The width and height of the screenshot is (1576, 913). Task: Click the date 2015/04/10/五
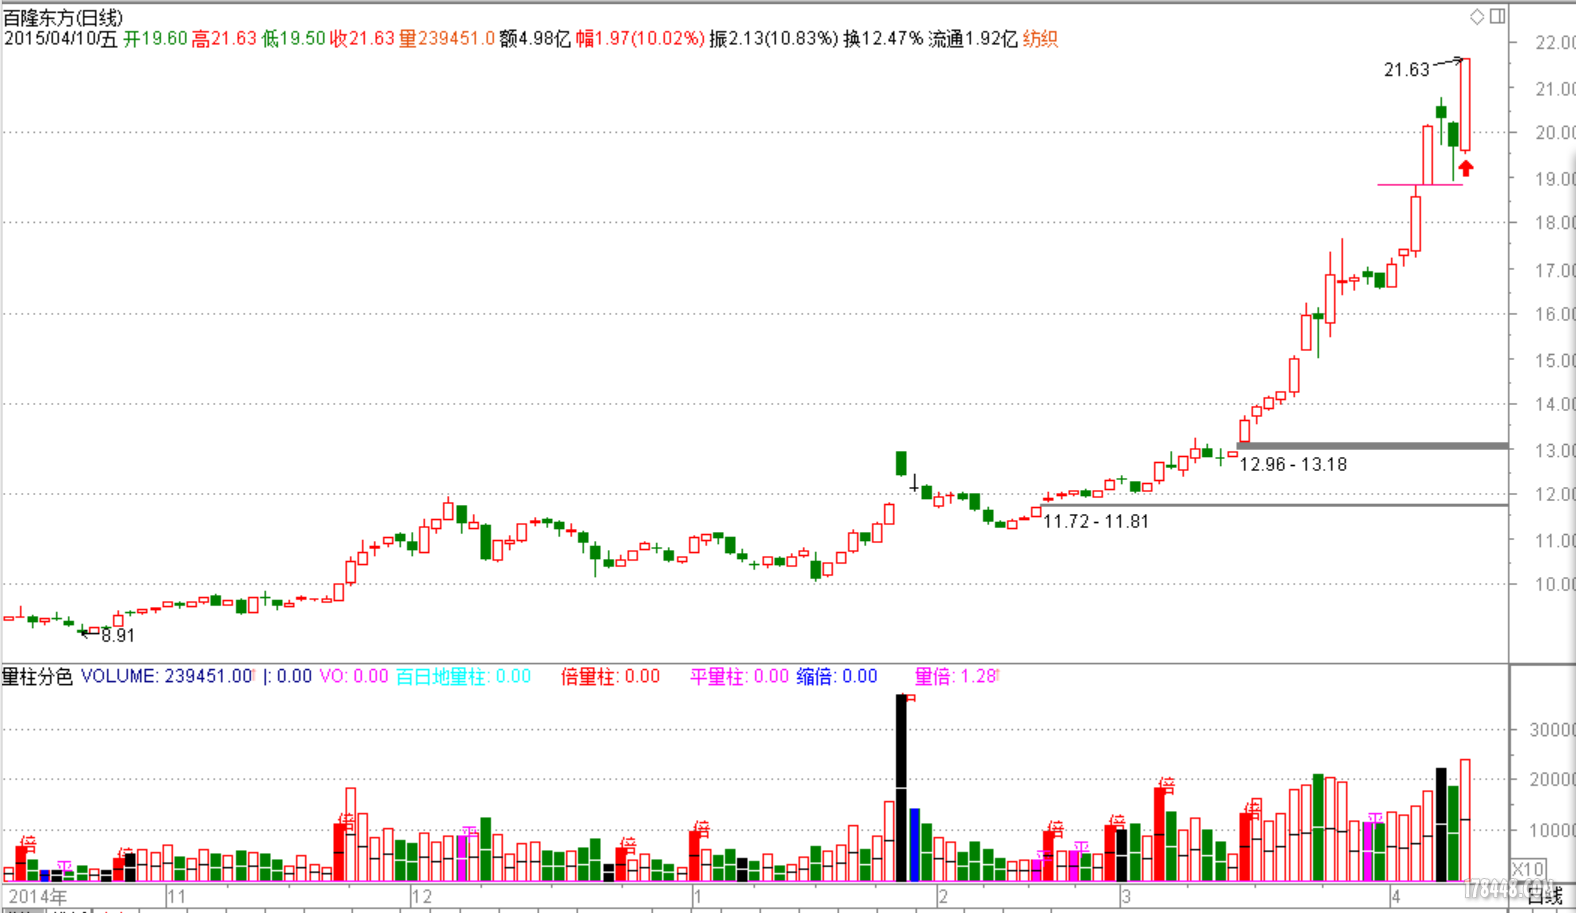click(x=61, y=39)
